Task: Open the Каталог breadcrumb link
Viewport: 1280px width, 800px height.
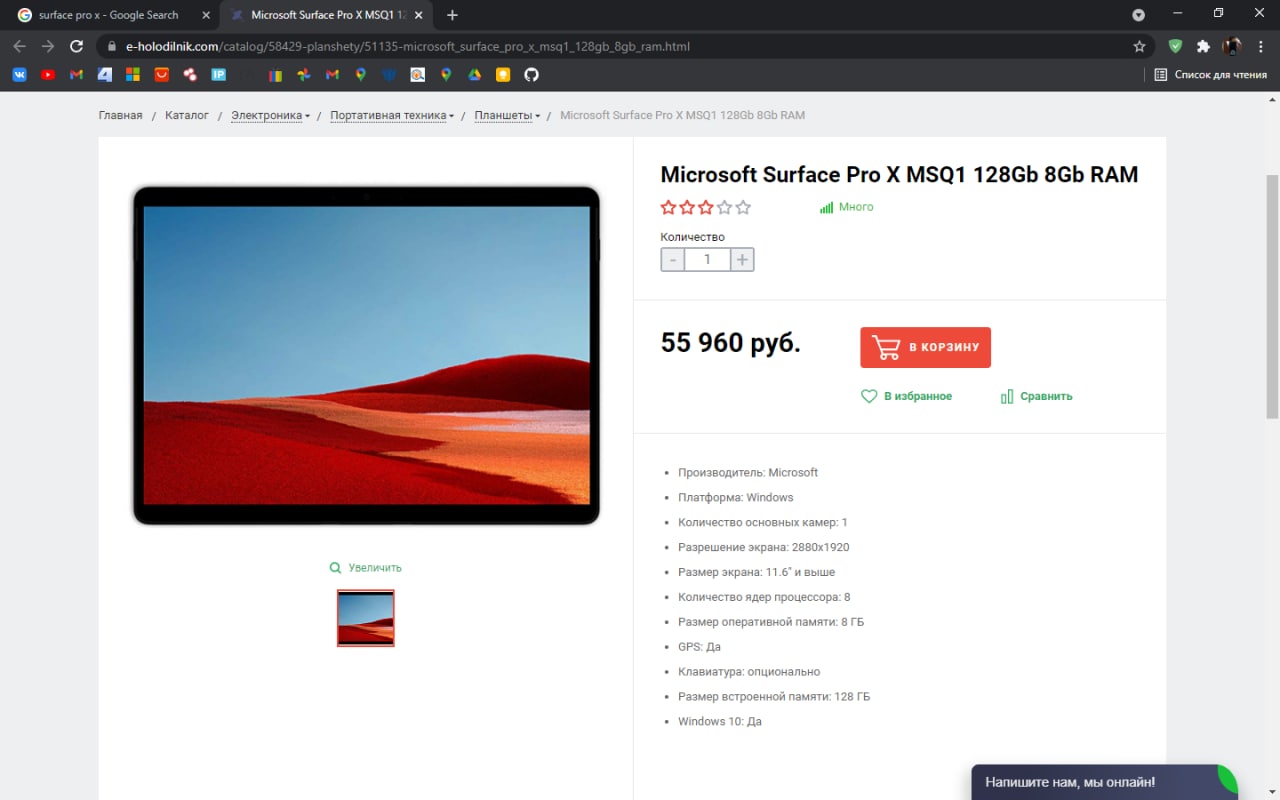Action: point(187,115)
